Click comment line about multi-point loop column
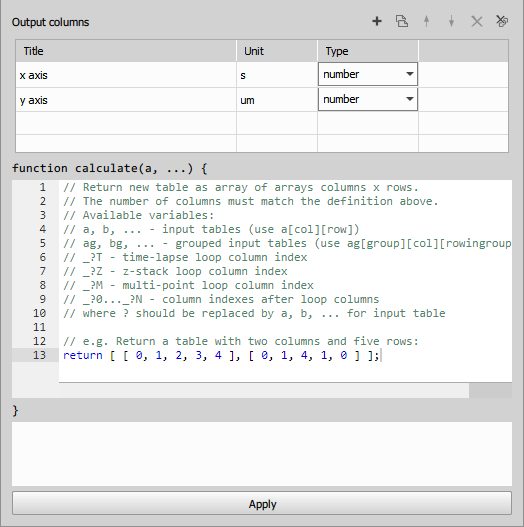Screen dimensions: 524x527 tap(188, 285)
